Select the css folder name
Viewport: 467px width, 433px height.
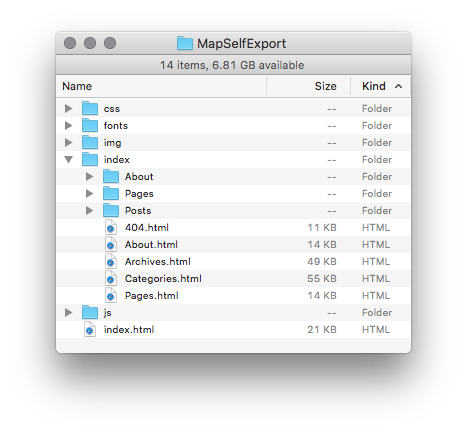(x=112, y=109)
